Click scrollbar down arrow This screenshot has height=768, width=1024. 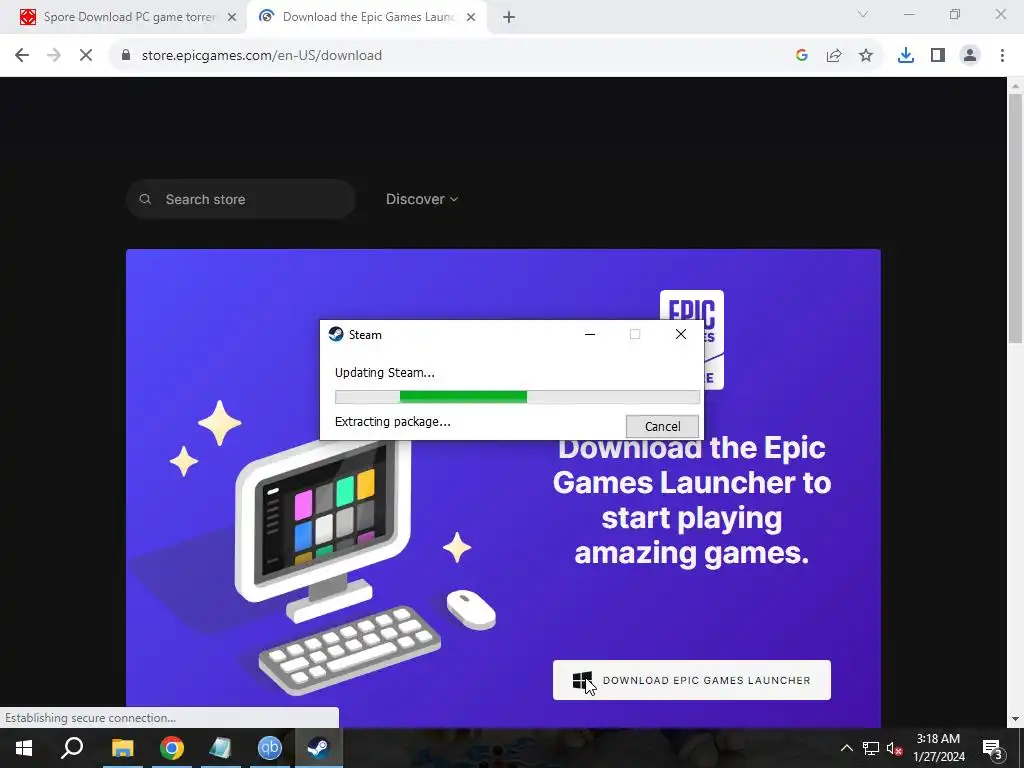coord(1015,719)
